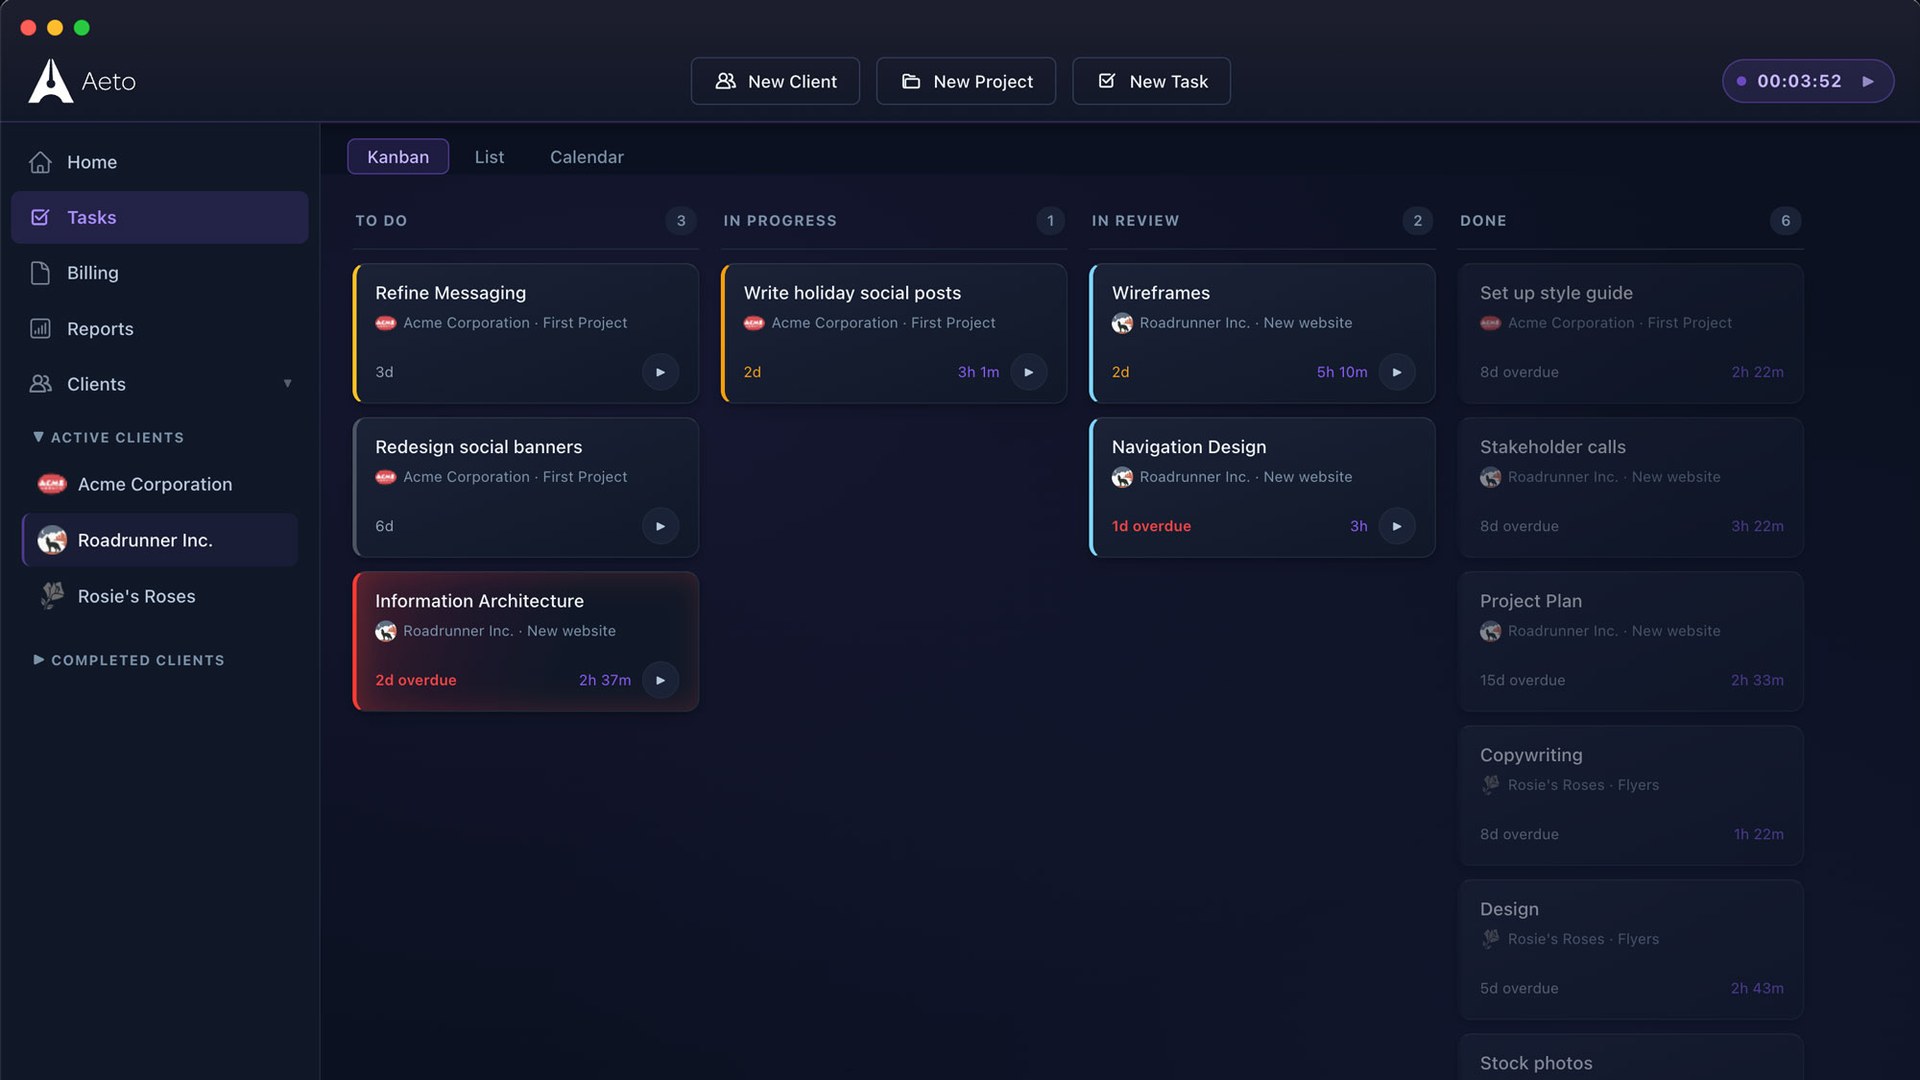Open the Design card for Rosie's Roses
The image size is (1920, 1080).
(1631, 949)
